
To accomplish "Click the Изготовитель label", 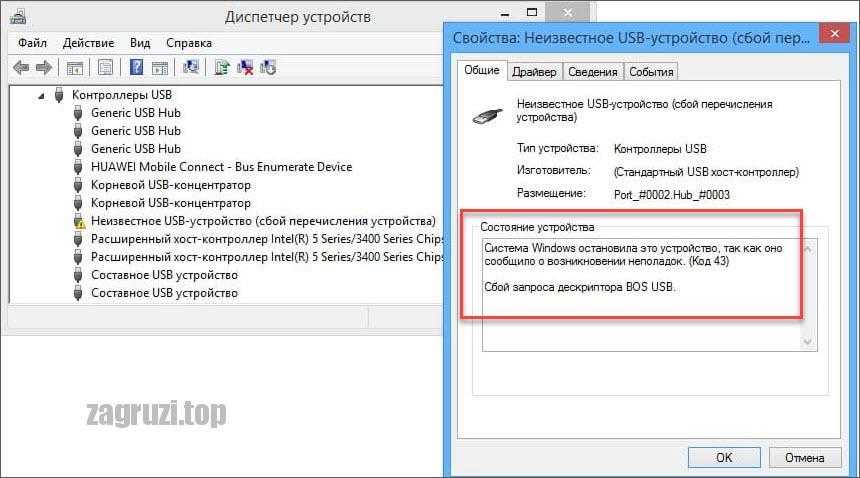I will point(553,170).
